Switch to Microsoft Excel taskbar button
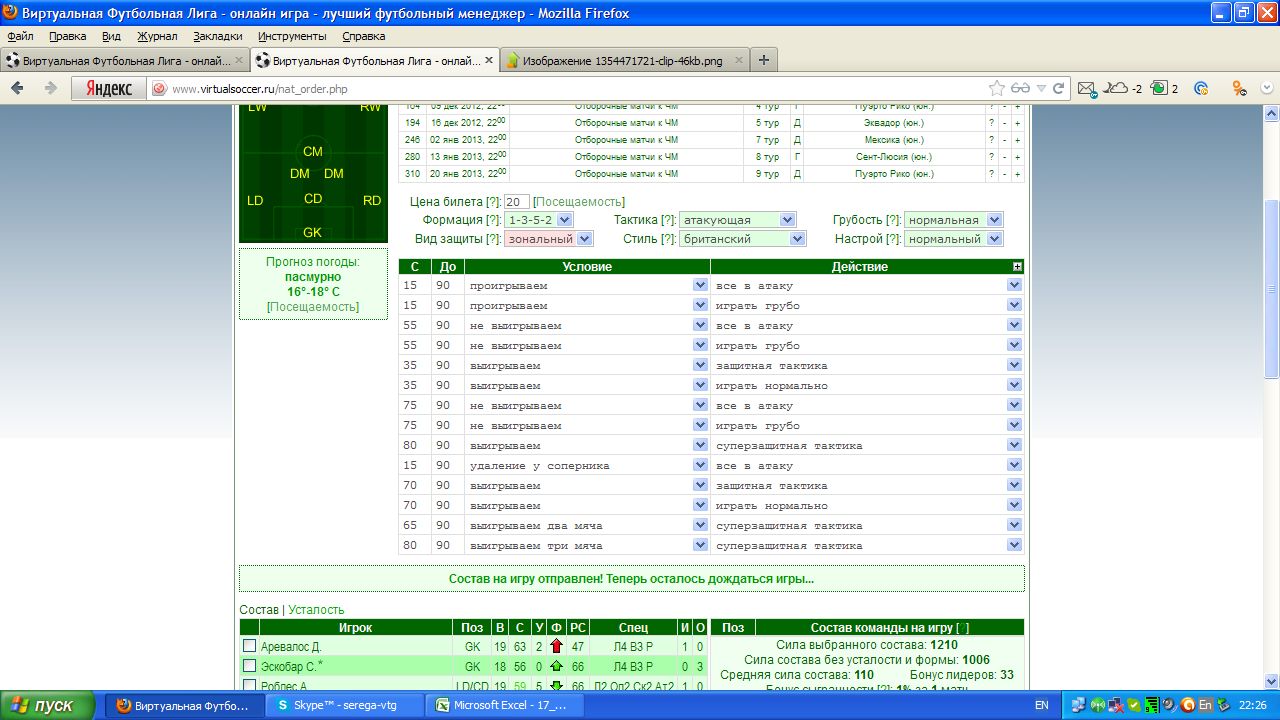 click(x=505, y=705)
